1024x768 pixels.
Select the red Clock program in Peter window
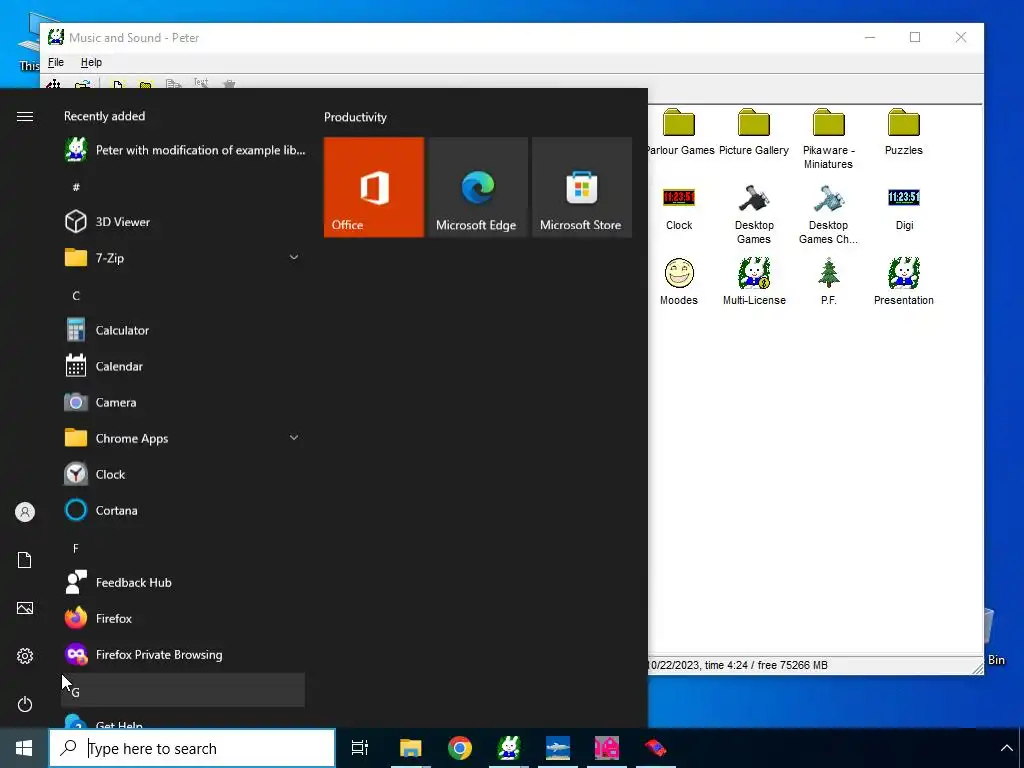coord(679,208)
